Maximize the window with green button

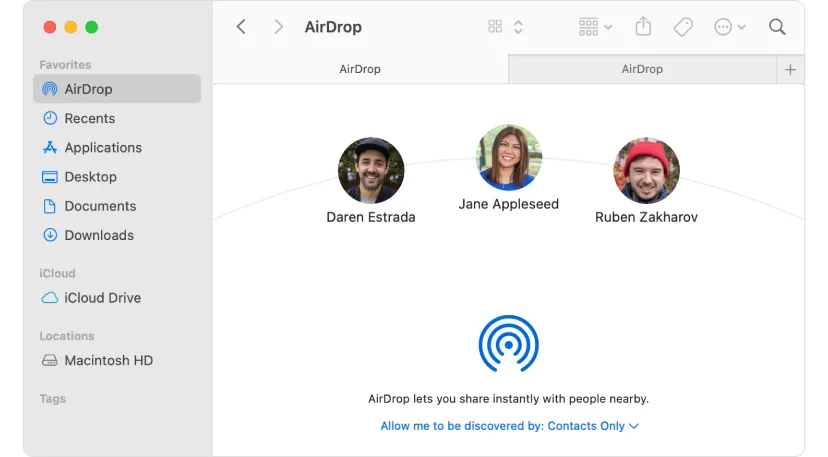[x=92, y=27]
